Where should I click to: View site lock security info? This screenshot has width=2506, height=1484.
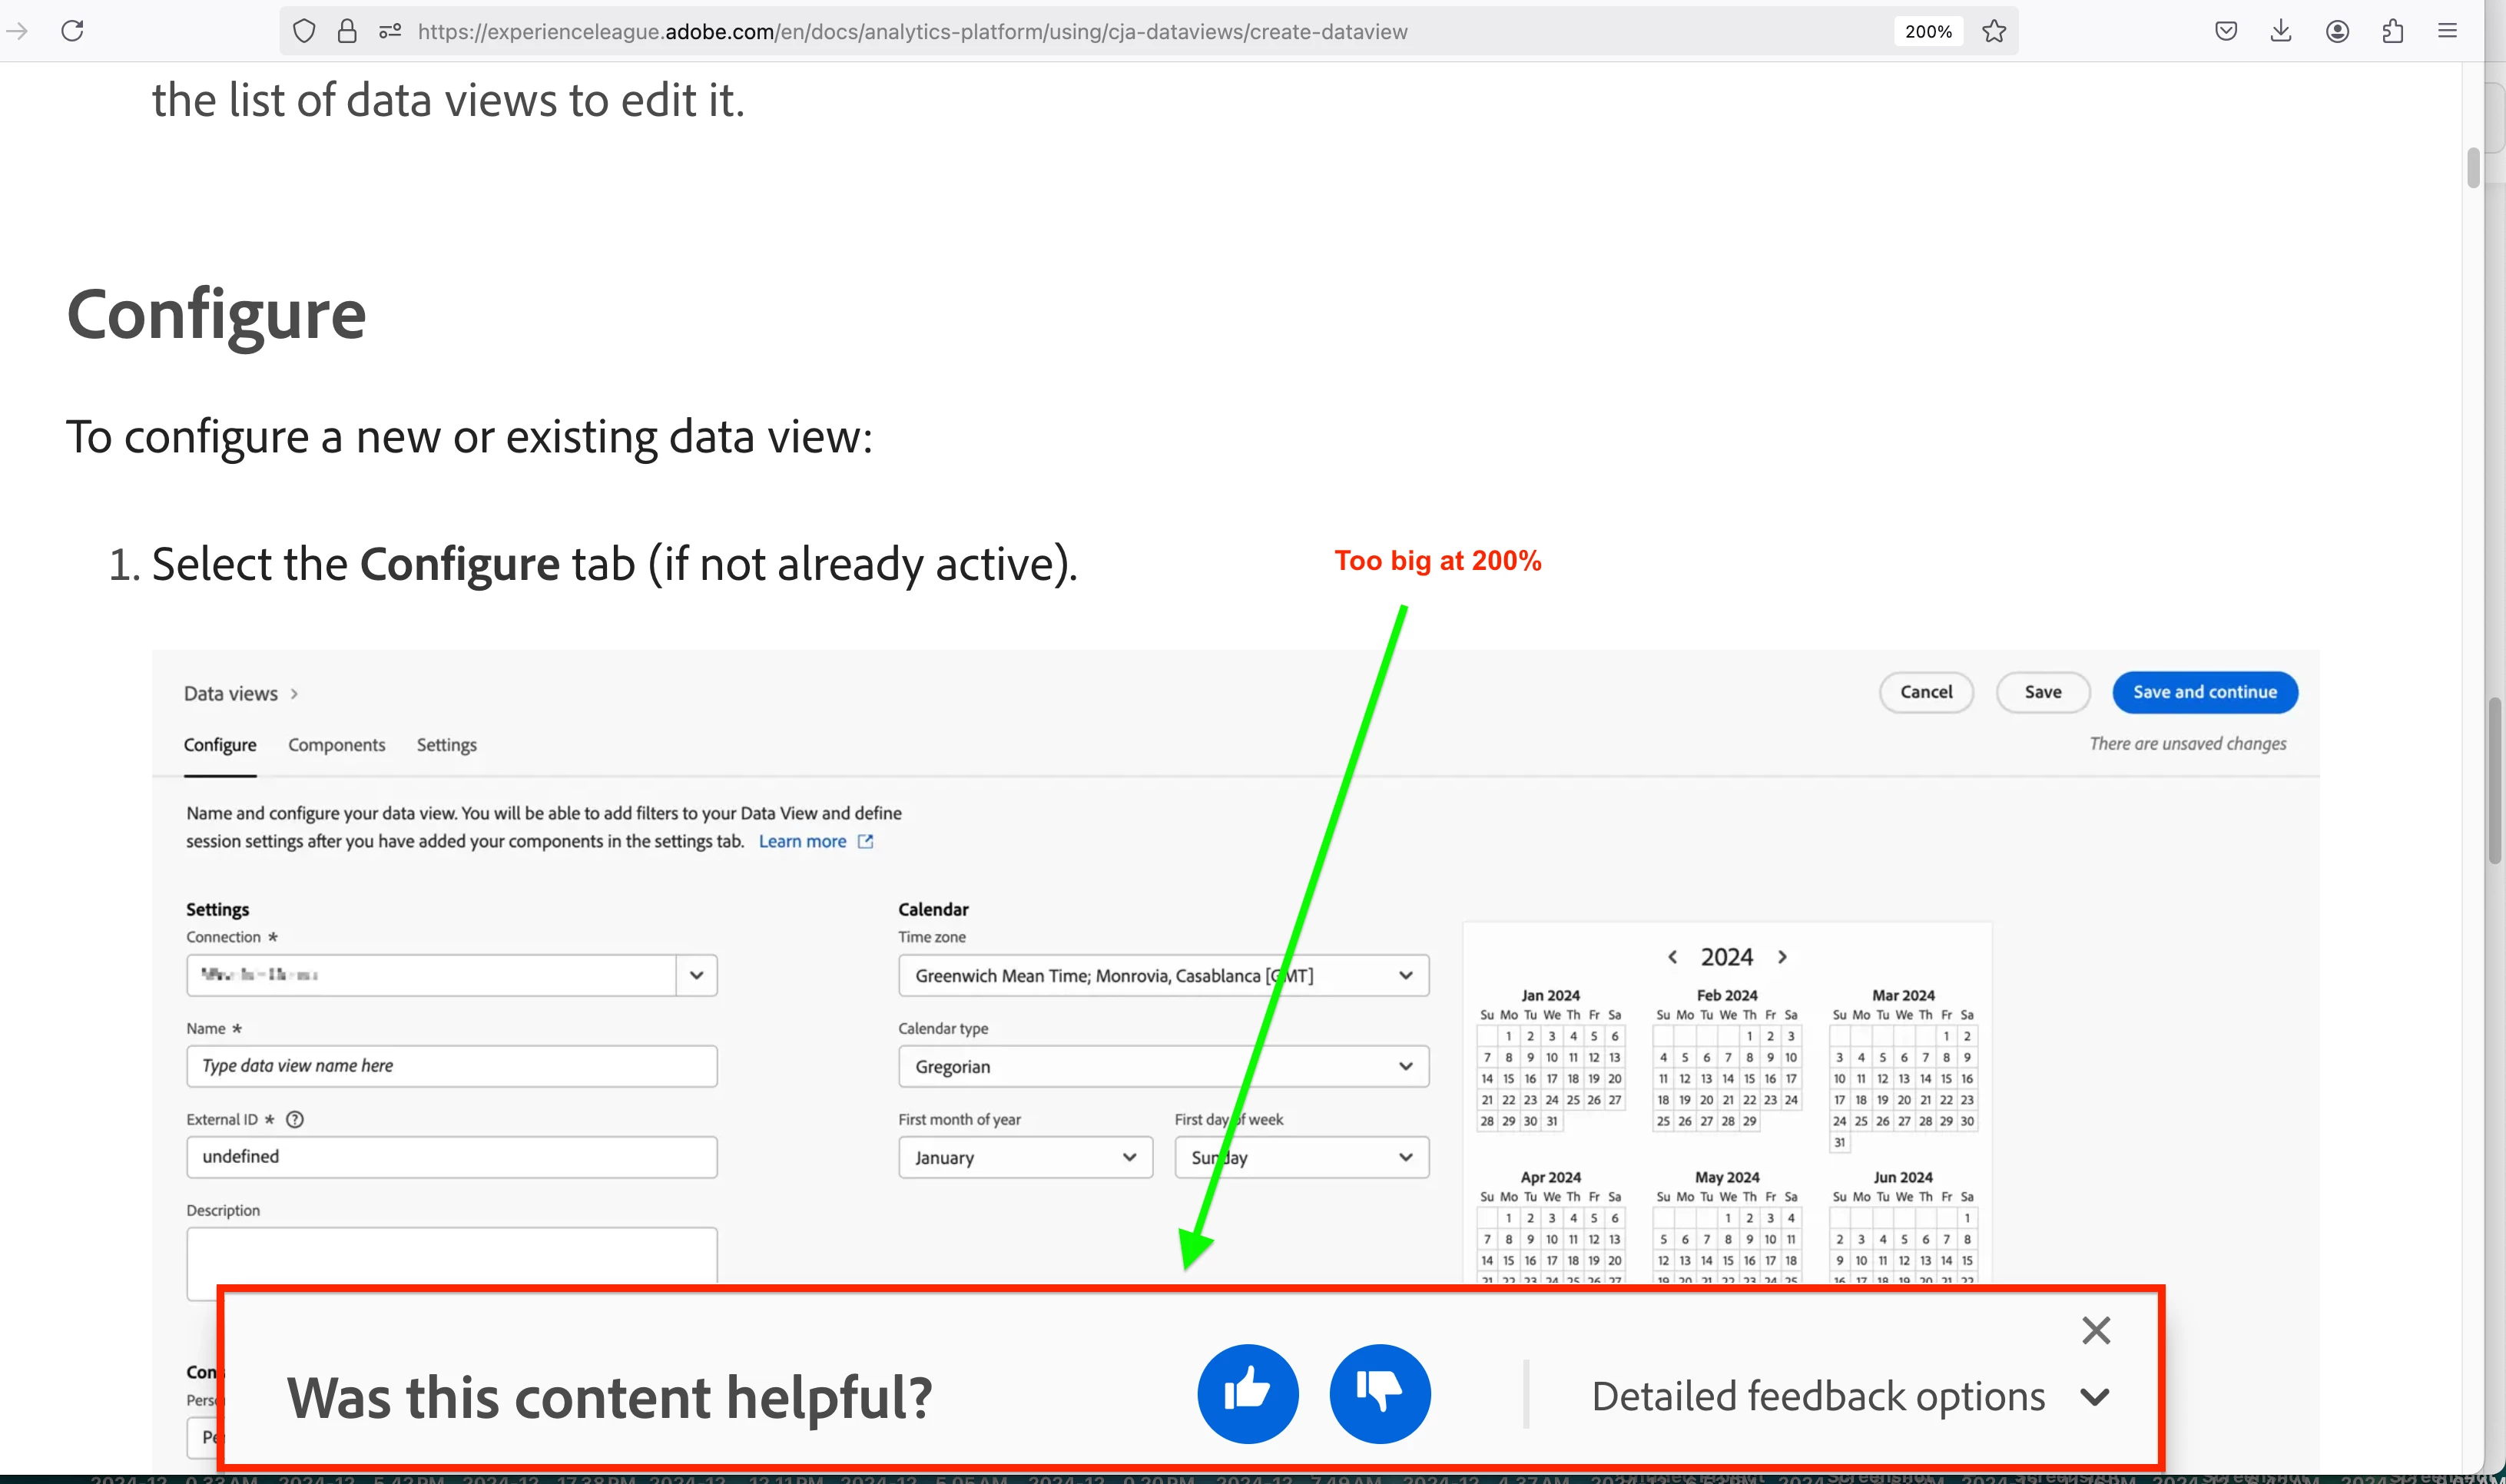click(x=347, y=31)
